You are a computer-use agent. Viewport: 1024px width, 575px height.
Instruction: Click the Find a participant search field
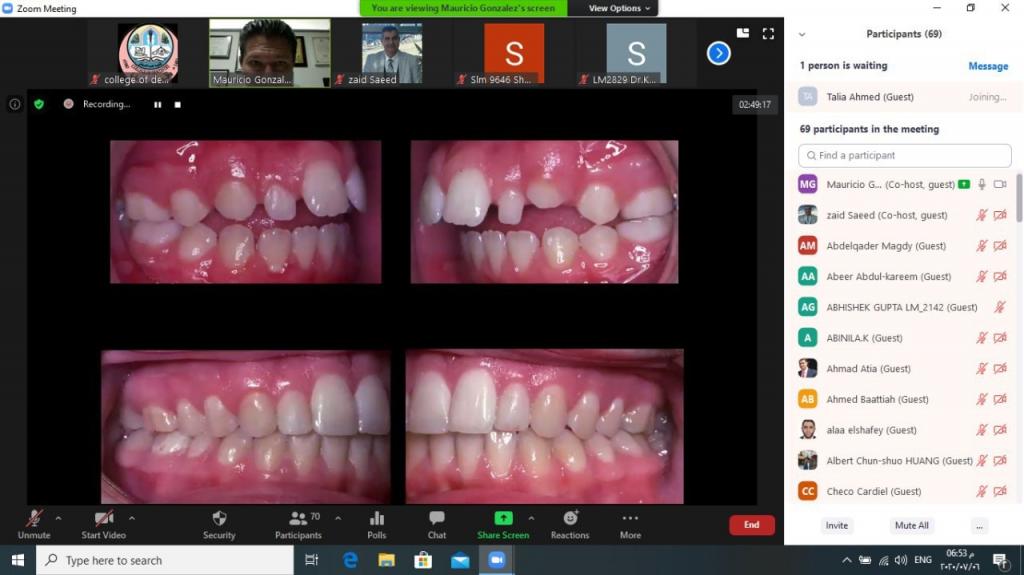point(904,156)
